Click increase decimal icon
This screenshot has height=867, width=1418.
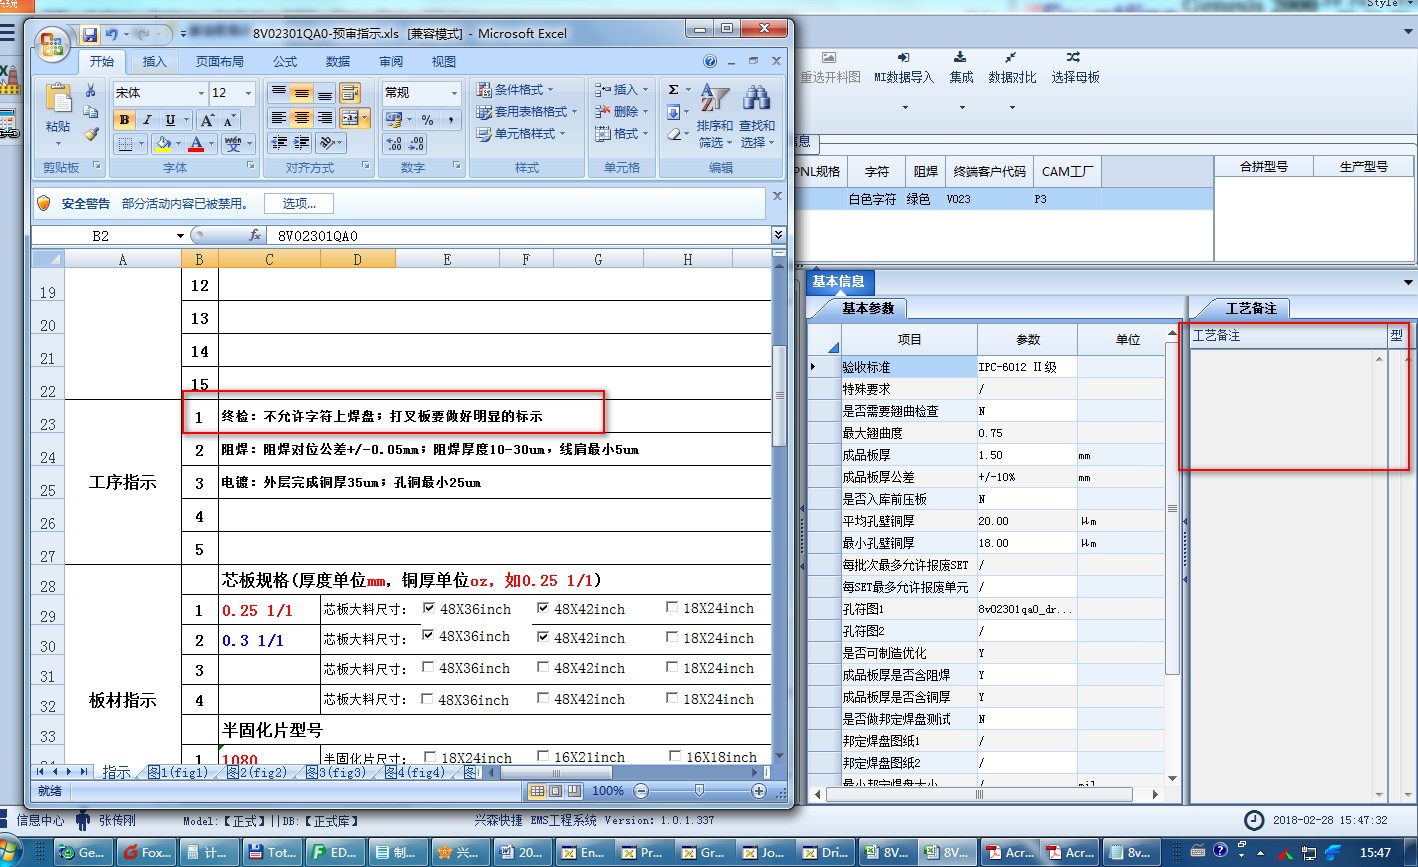pyautogui.click(x=394, y=144)
